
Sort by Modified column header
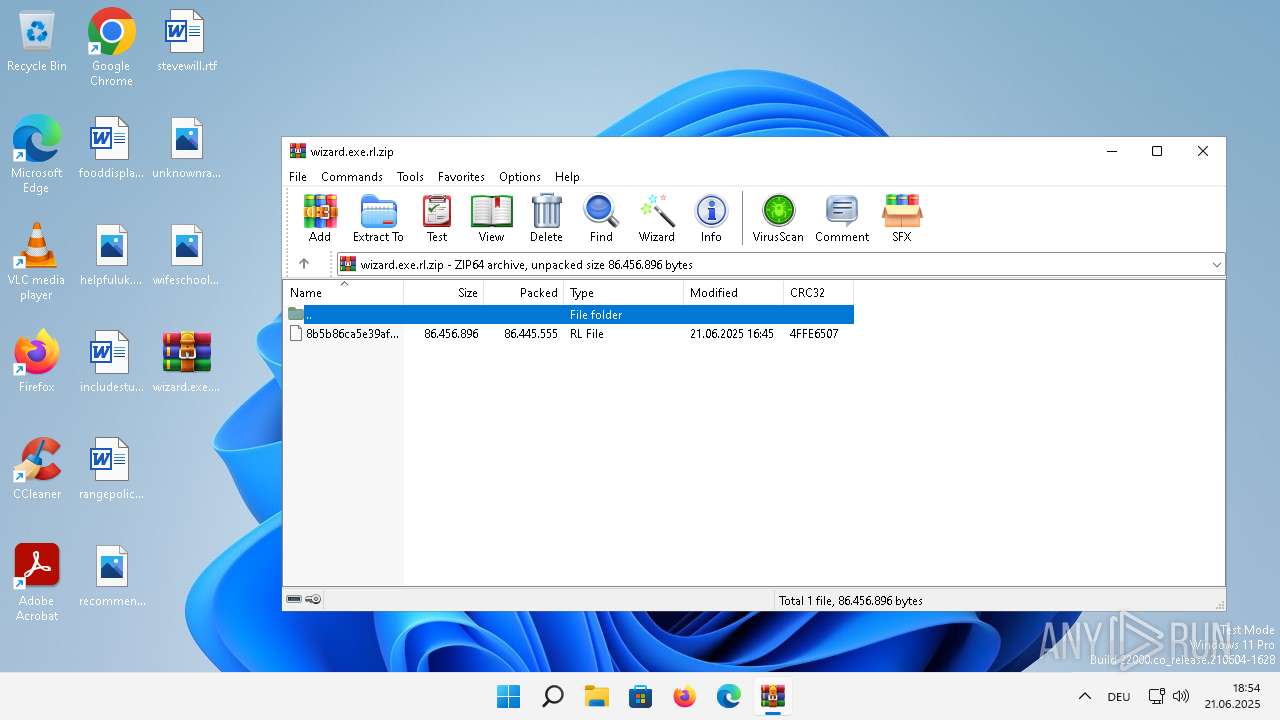[734, 293]
